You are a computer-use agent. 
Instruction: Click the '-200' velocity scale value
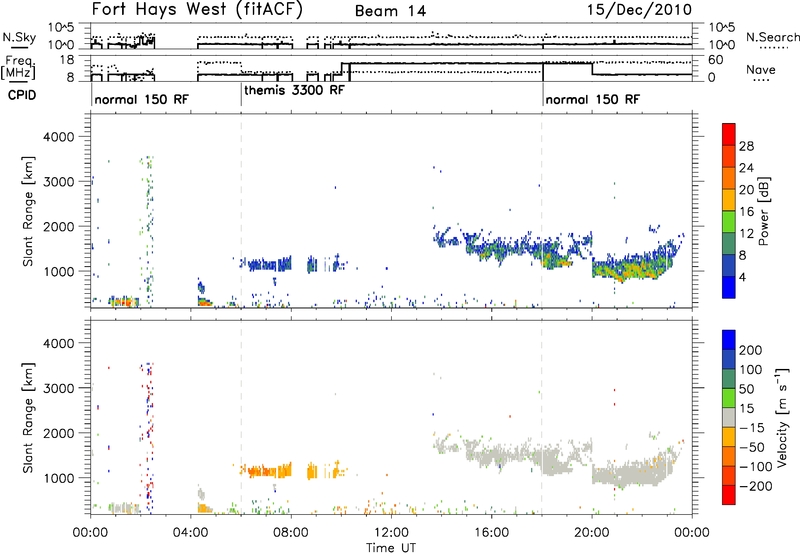(x=754, y=486)
